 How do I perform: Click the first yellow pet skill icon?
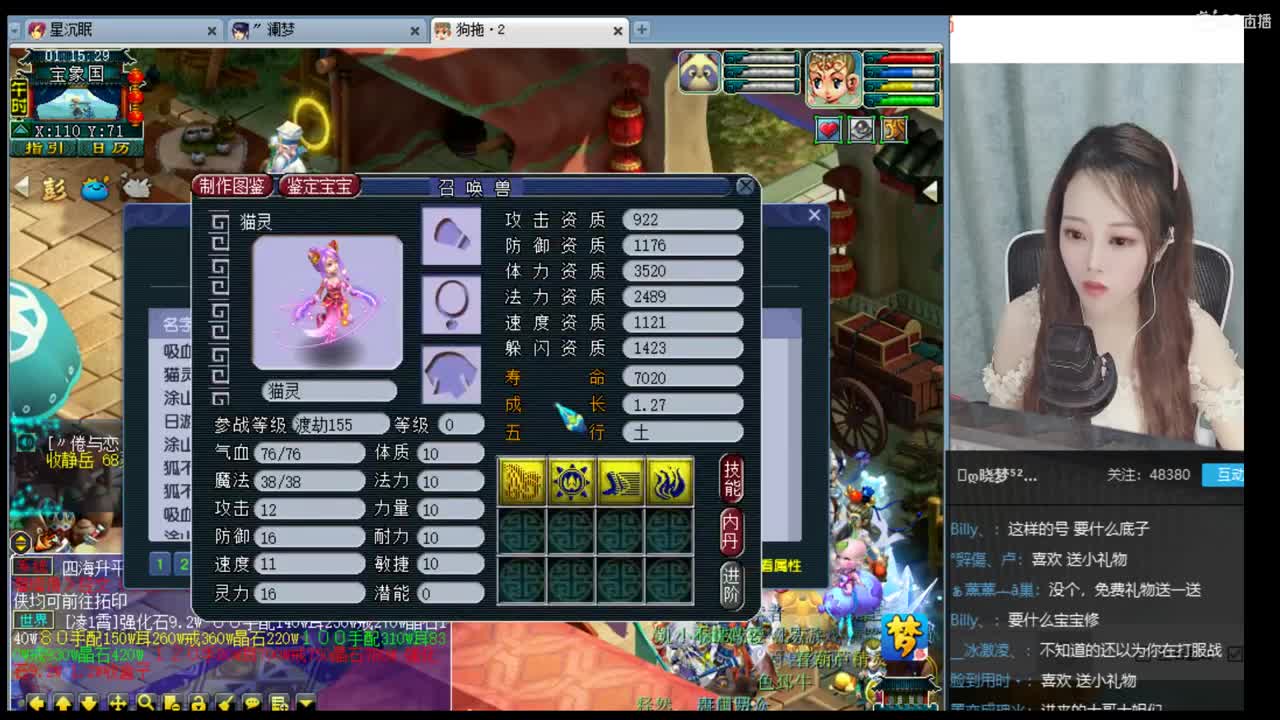[521, 482]
